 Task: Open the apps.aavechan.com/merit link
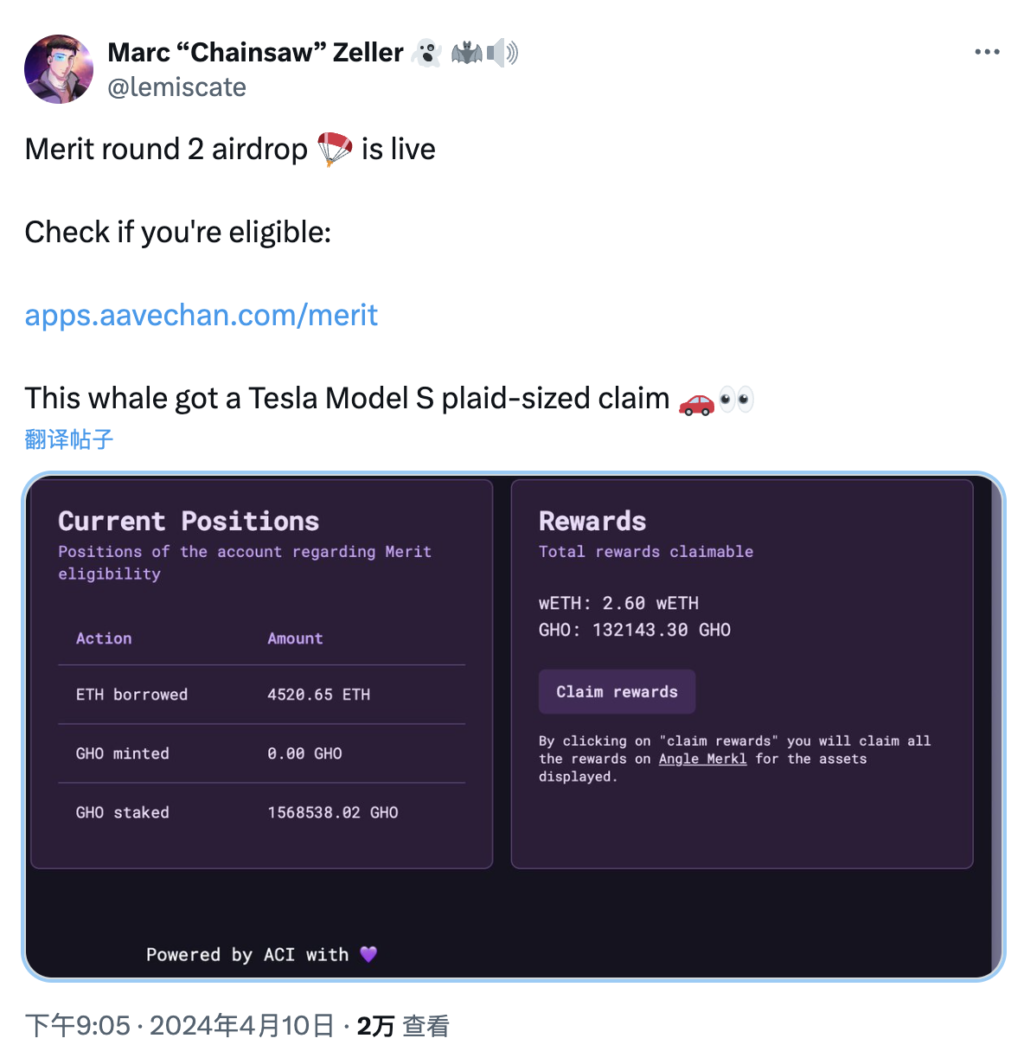(x=201, y=315)
